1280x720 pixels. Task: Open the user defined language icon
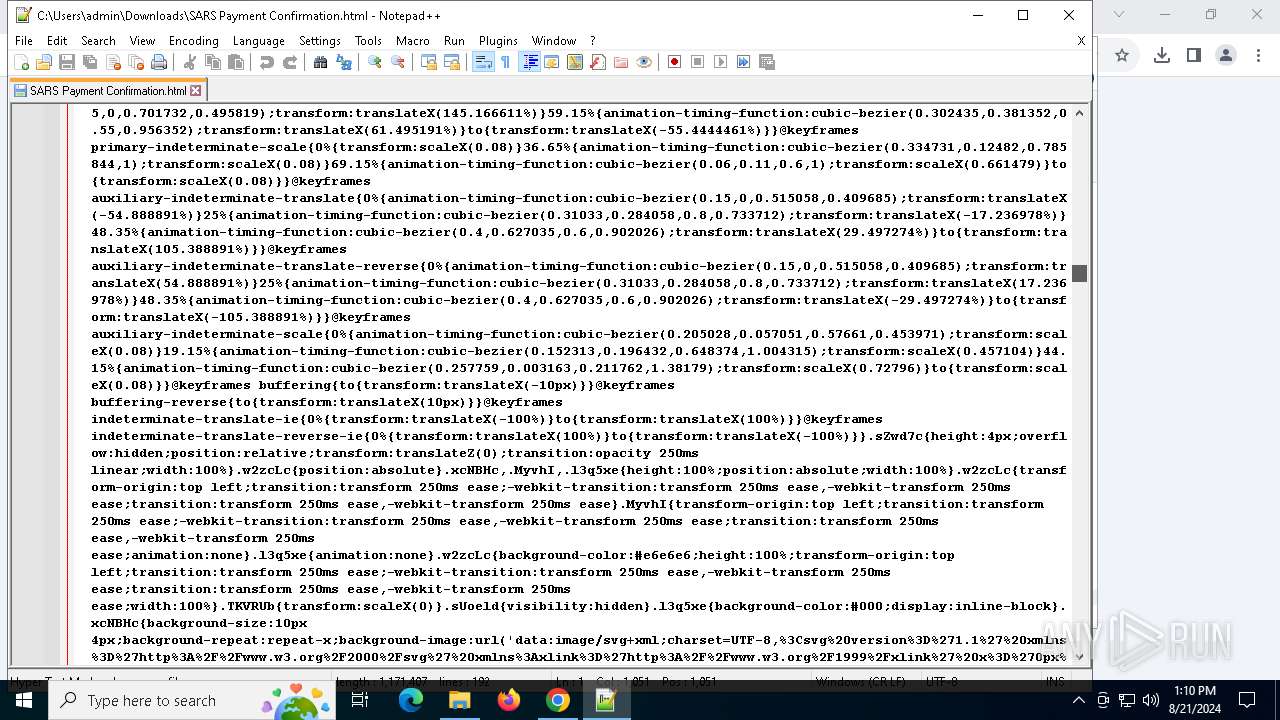pyautogui.click(x=552, y=62)
